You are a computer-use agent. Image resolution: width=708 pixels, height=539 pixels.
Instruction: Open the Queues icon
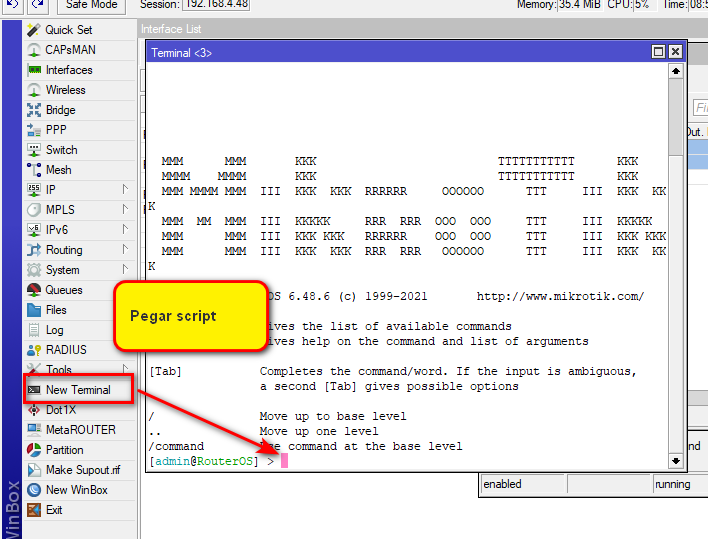point(34,290)
